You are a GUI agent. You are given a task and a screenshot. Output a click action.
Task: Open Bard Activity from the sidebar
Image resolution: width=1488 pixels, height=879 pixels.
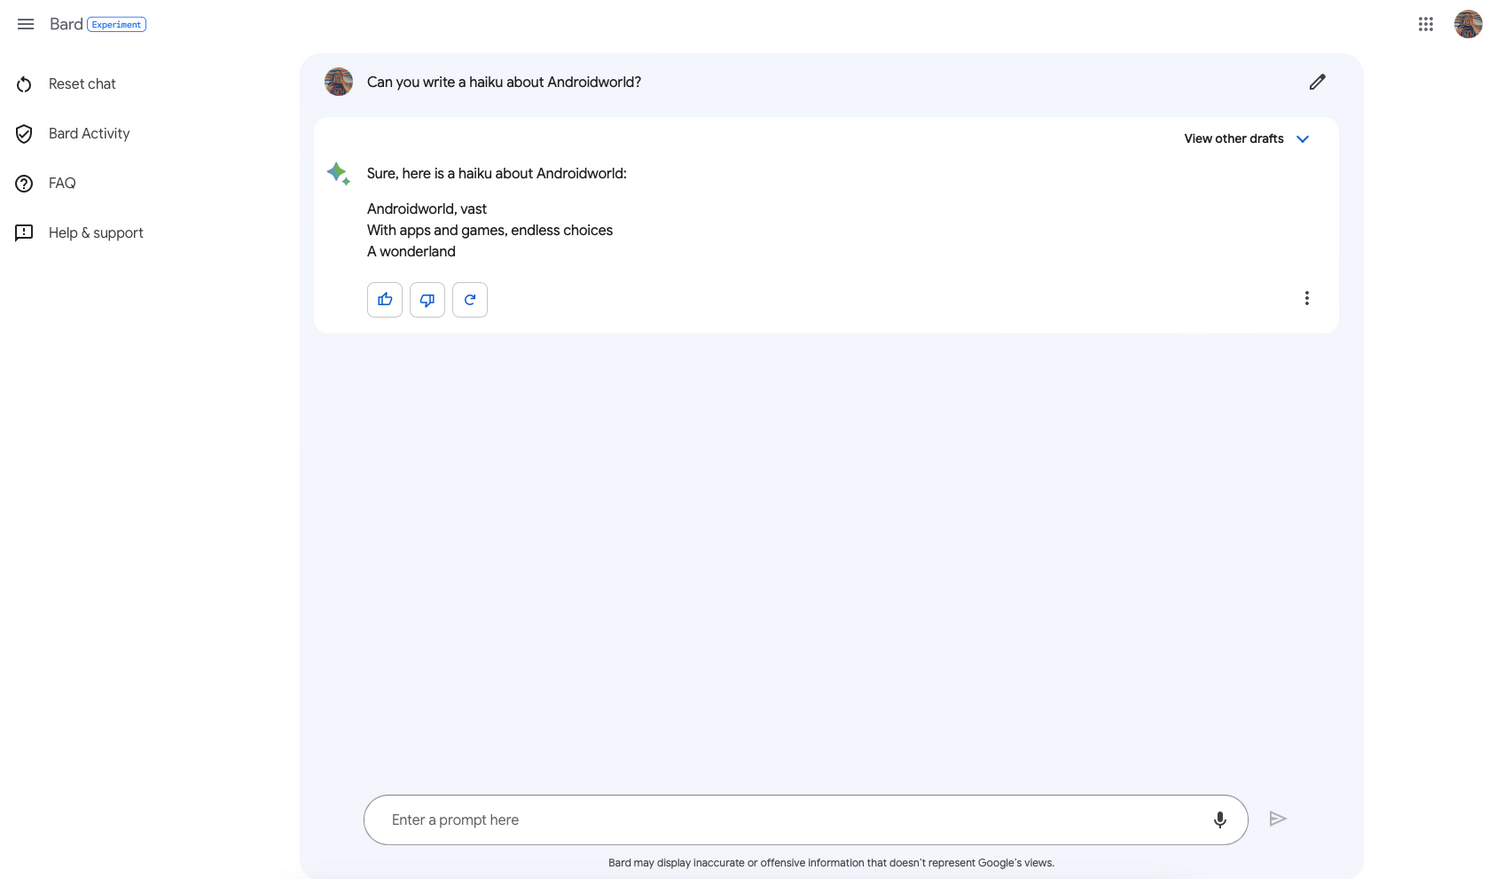pos(89,134)
